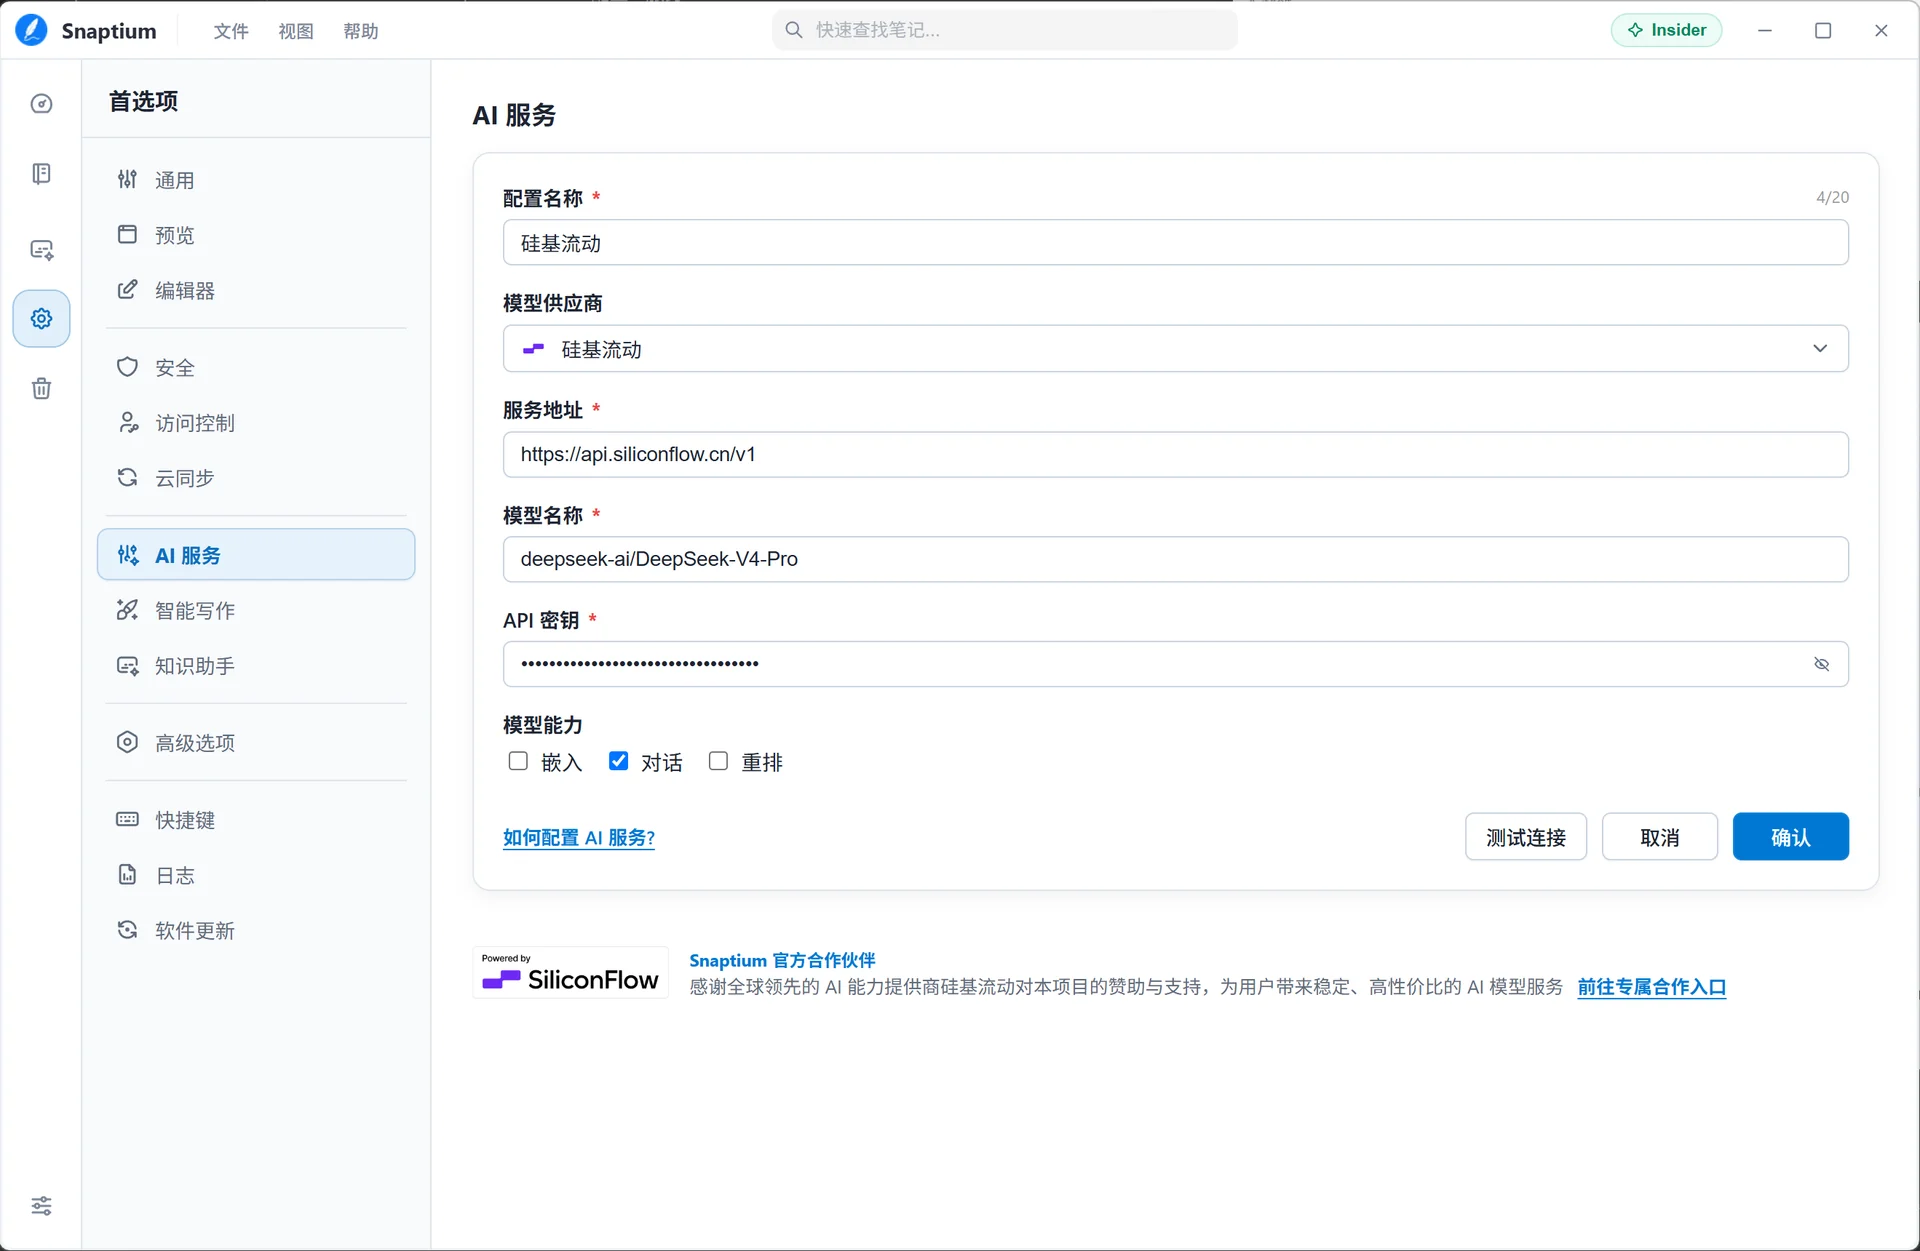Open 智能写作 preferences section

256,609
